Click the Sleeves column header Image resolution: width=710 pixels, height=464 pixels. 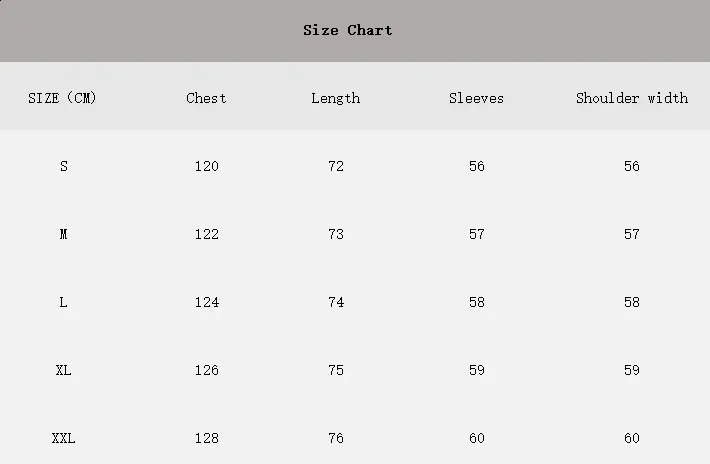(476, 98)
